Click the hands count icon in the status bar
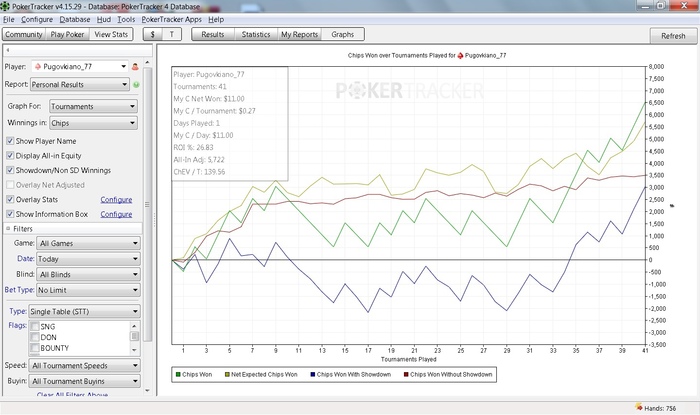The image size is (700, 415). click(x=639, y=407)
